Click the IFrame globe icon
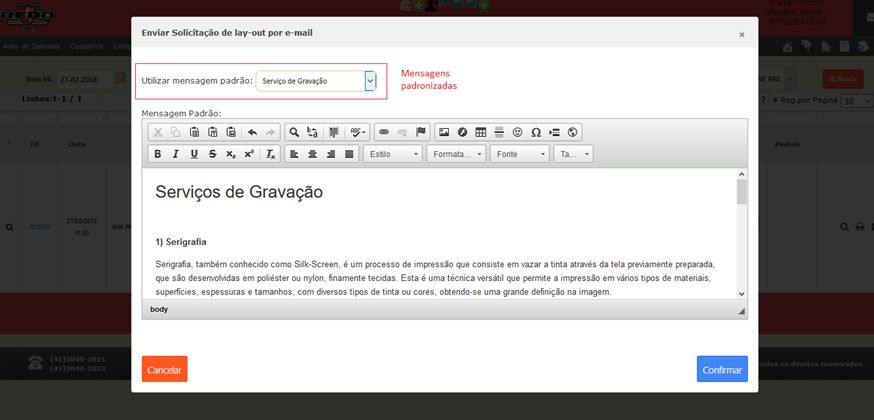874x420 pixels. [x=572, y=132]
